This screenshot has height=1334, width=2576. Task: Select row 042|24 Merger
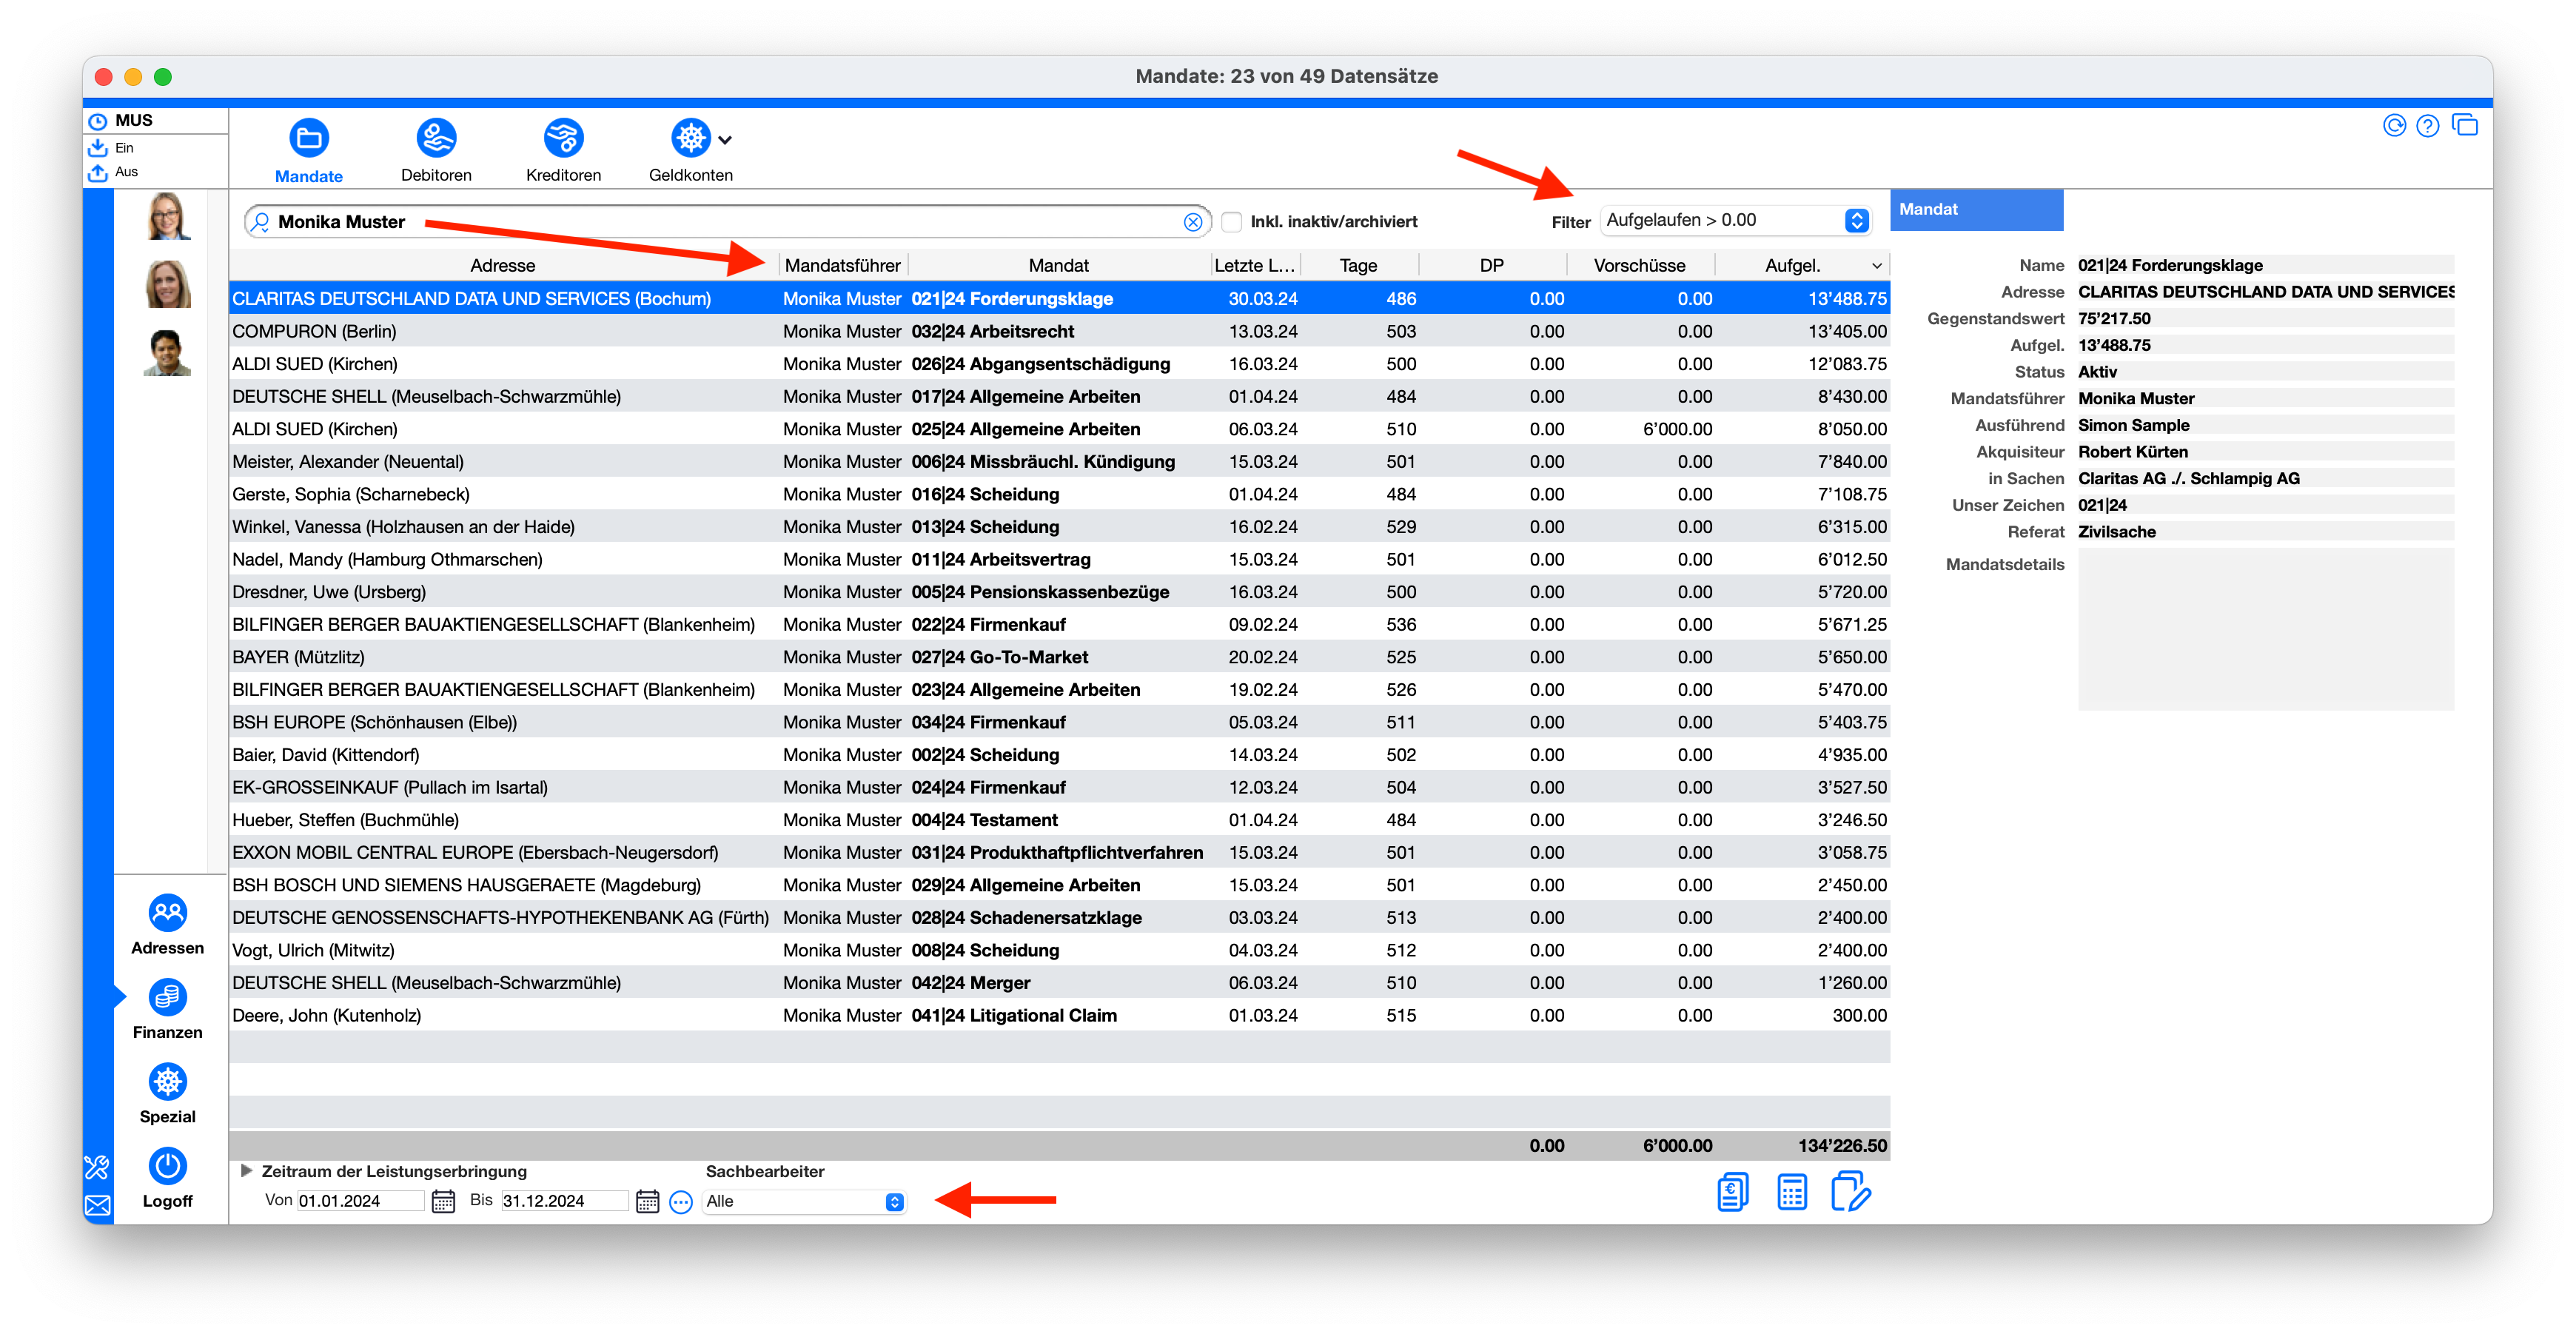[x=1059, y=983]
